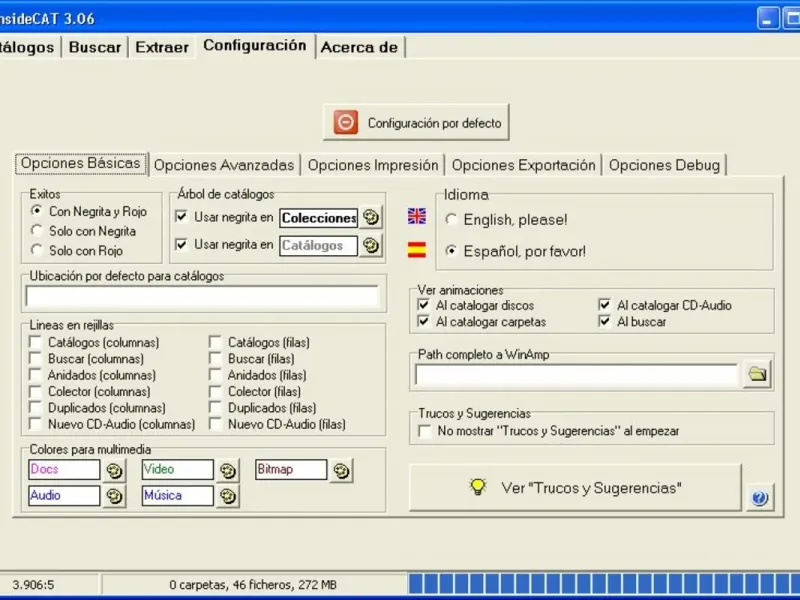
Task: Toggle Usar negrita en Catálogos checkbox
Action: pyautogui.click(x=181, y=244)
